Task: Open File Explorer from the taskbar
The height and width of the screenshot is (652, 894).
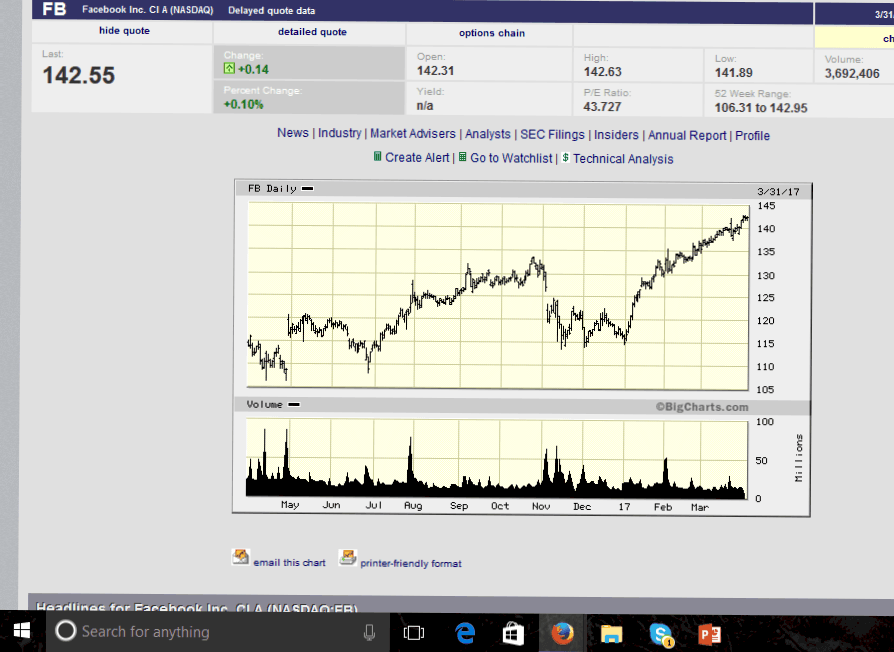Action: click(x=611, y=634)
